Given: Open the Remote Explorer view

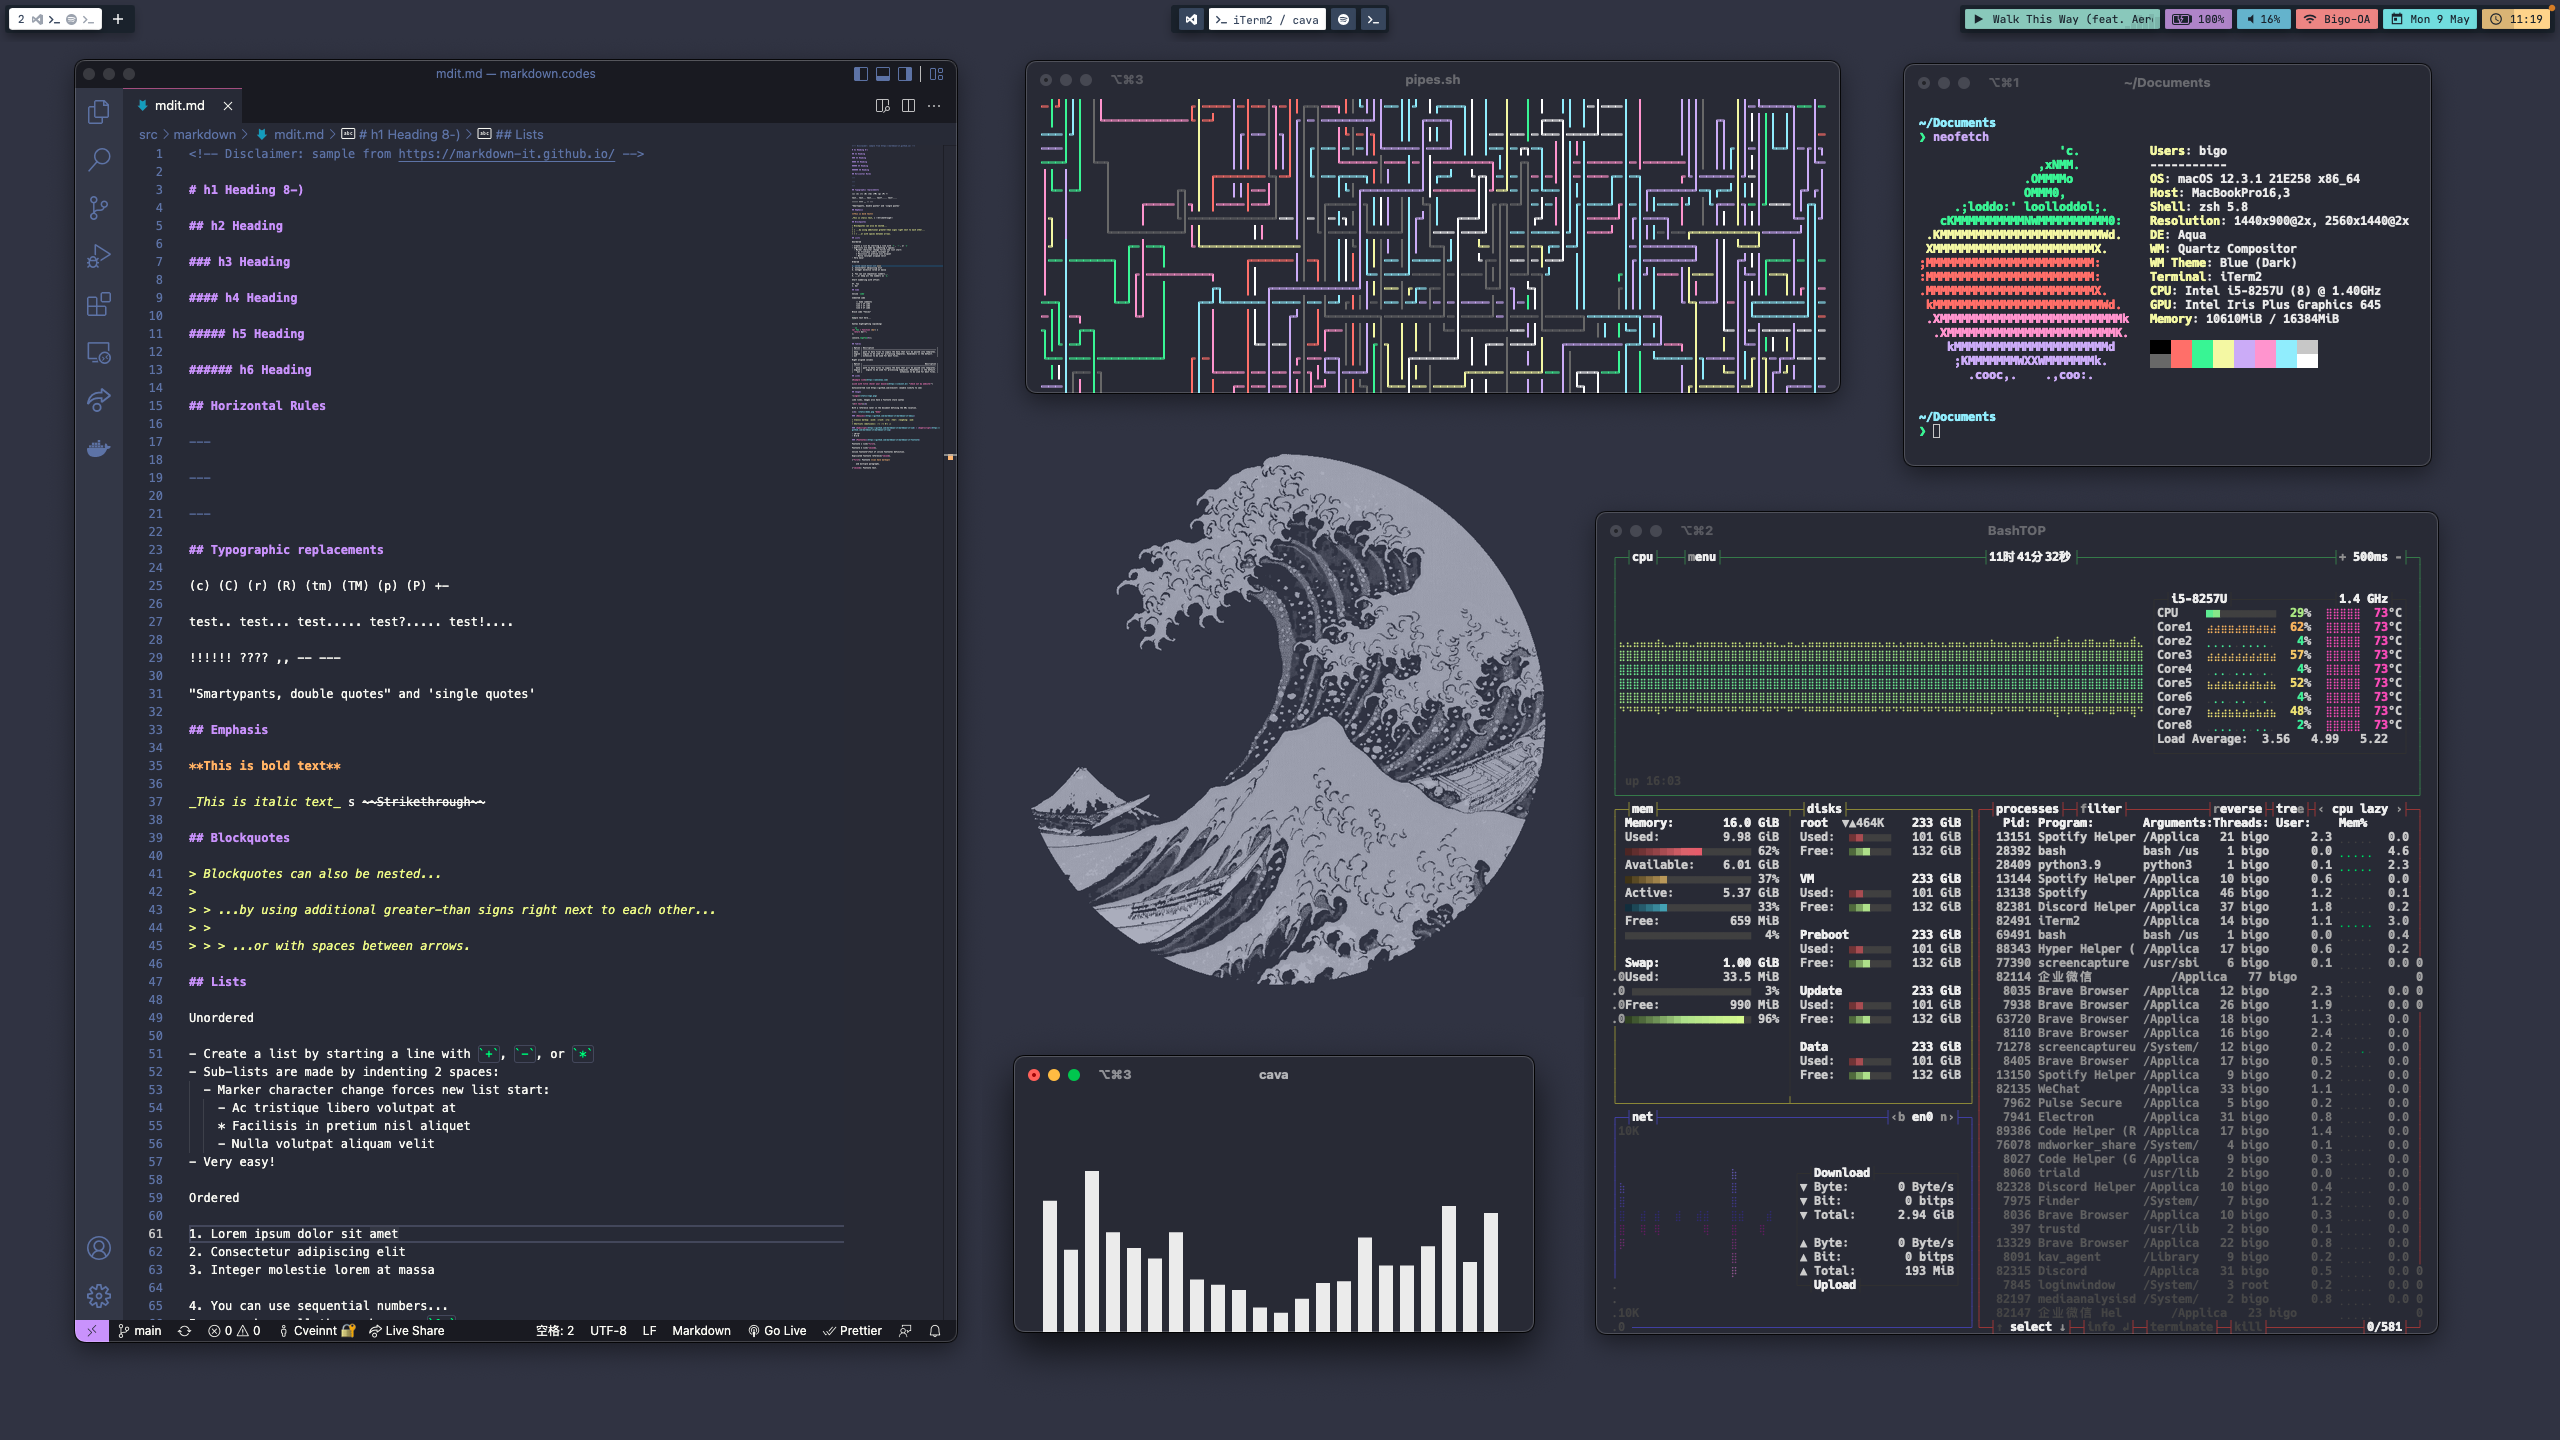Looking at the screenshot, I should click(98, 352).
